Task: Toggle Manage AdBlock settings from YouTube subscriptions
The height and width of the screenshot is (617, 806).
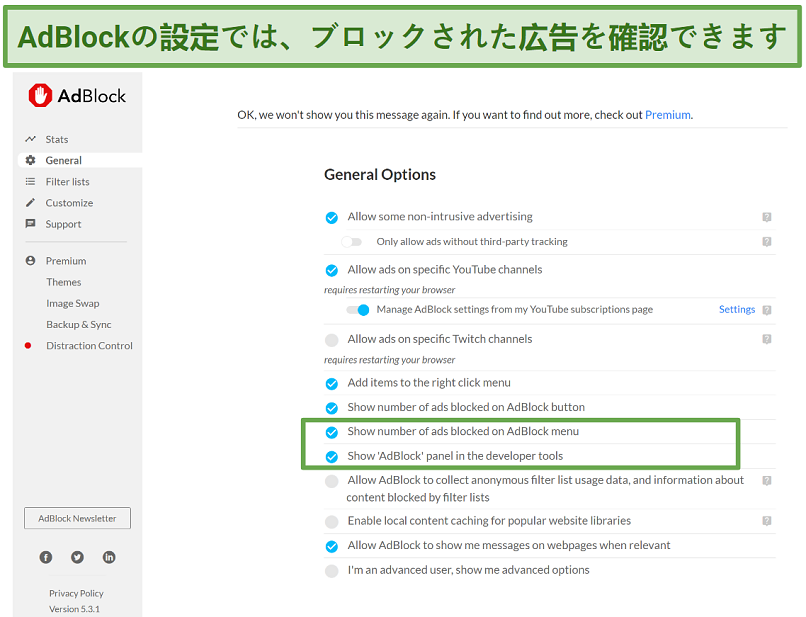Action: (x=358, y=310)
